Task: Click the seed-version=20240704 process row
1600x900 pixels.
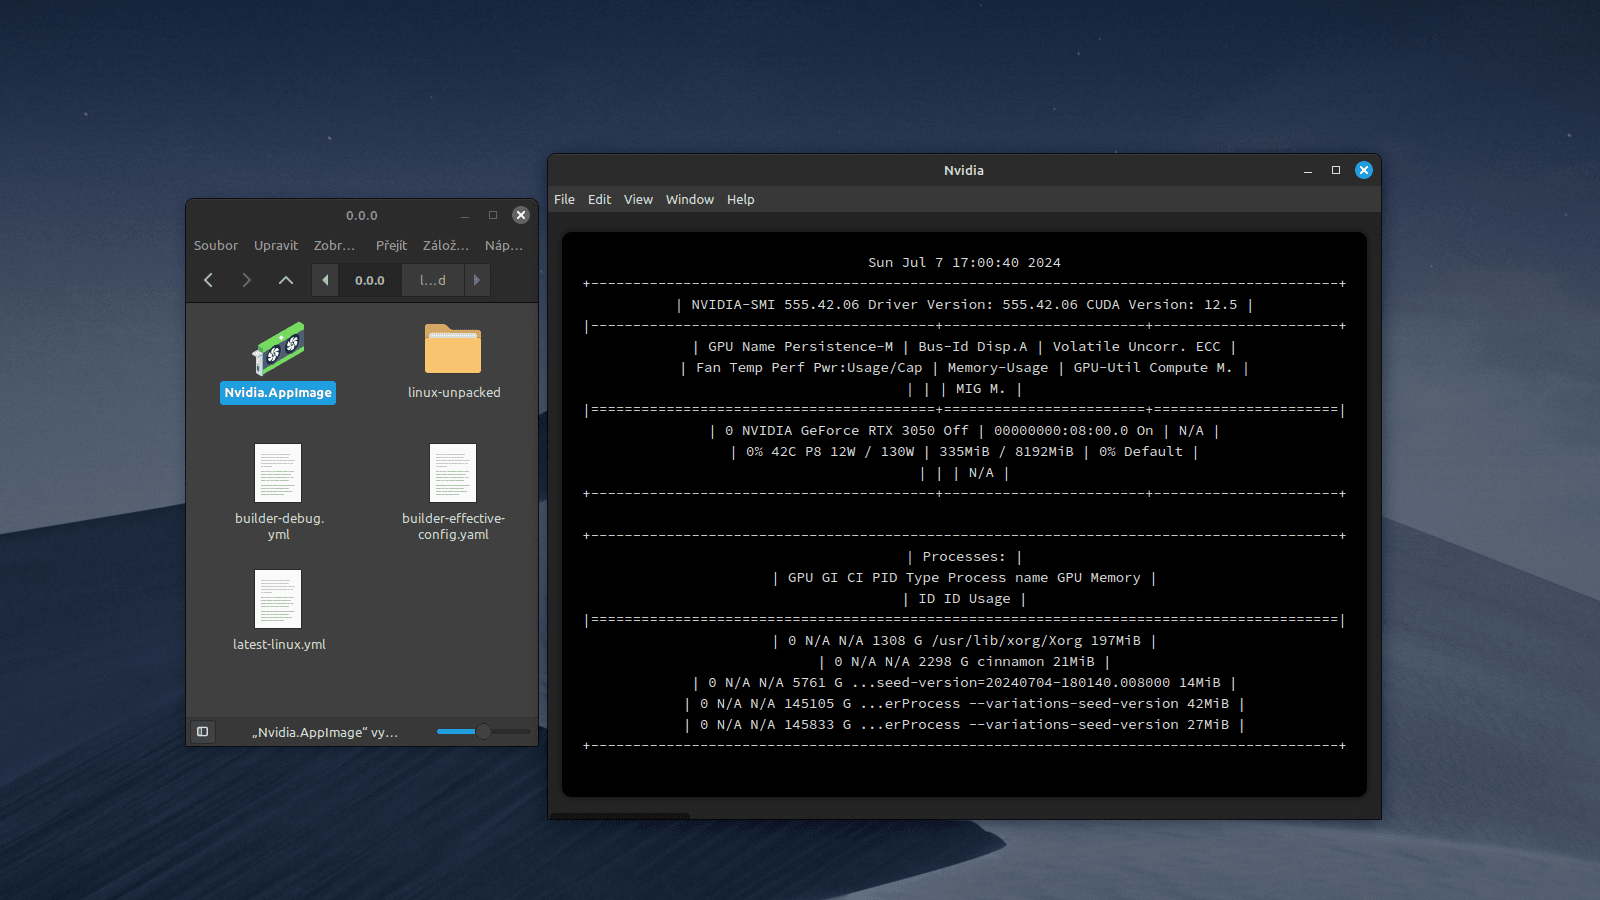Action: pos(964,683)
